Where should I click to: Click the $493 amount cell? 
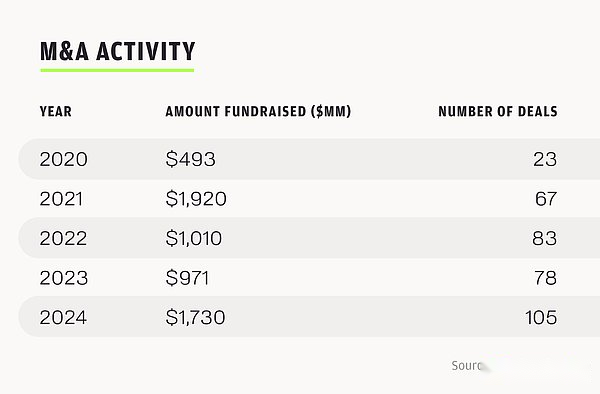[191, 159]
